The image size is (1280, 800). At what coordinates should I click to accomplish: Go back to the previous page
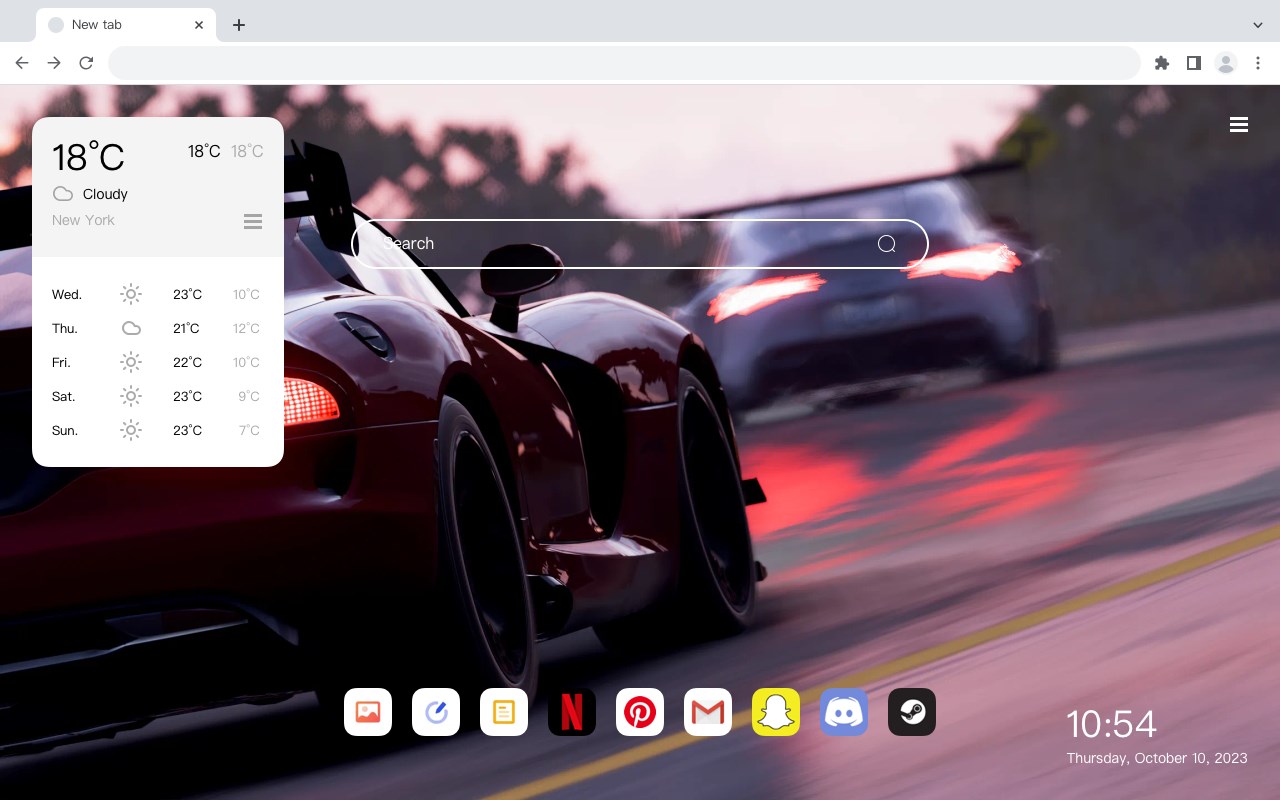click(x=22, y=63)
